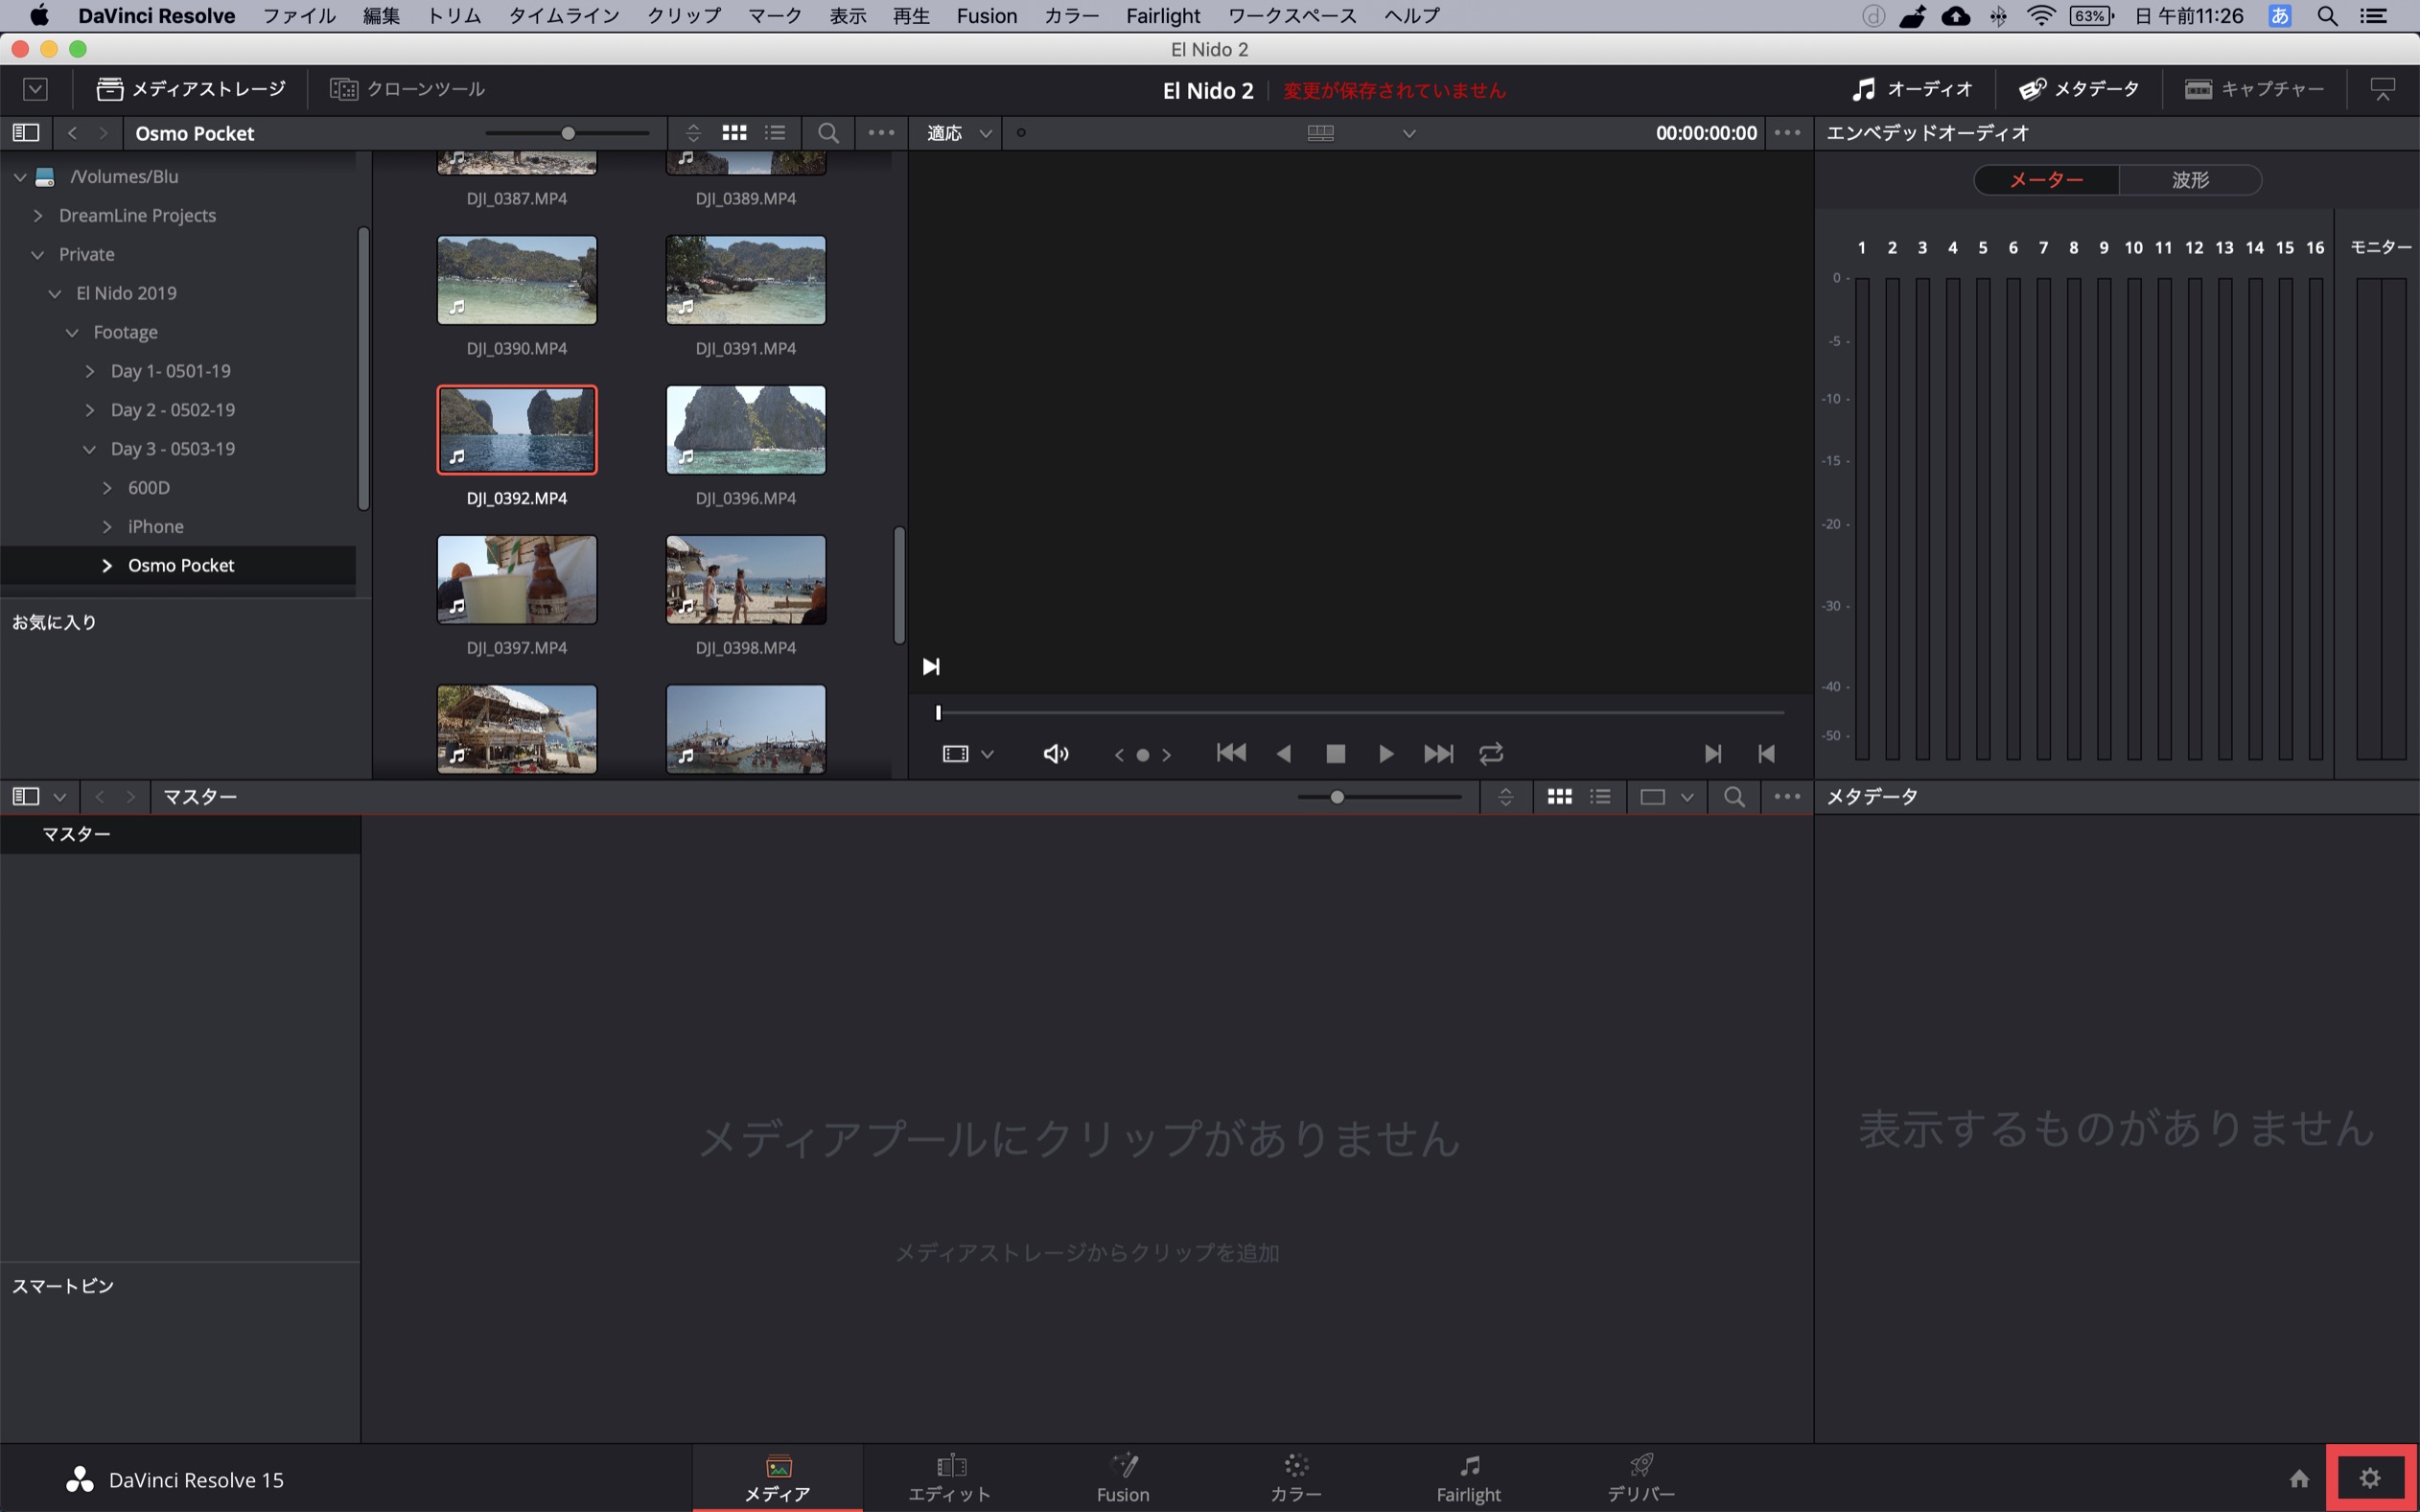
Task: Open the Fairlight menu in menu bar
Action: coord(1162,16)
